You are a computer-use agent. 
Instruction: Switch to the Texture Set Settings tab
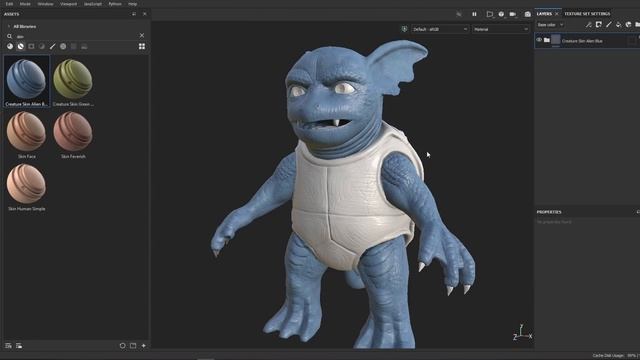(587, 14)
